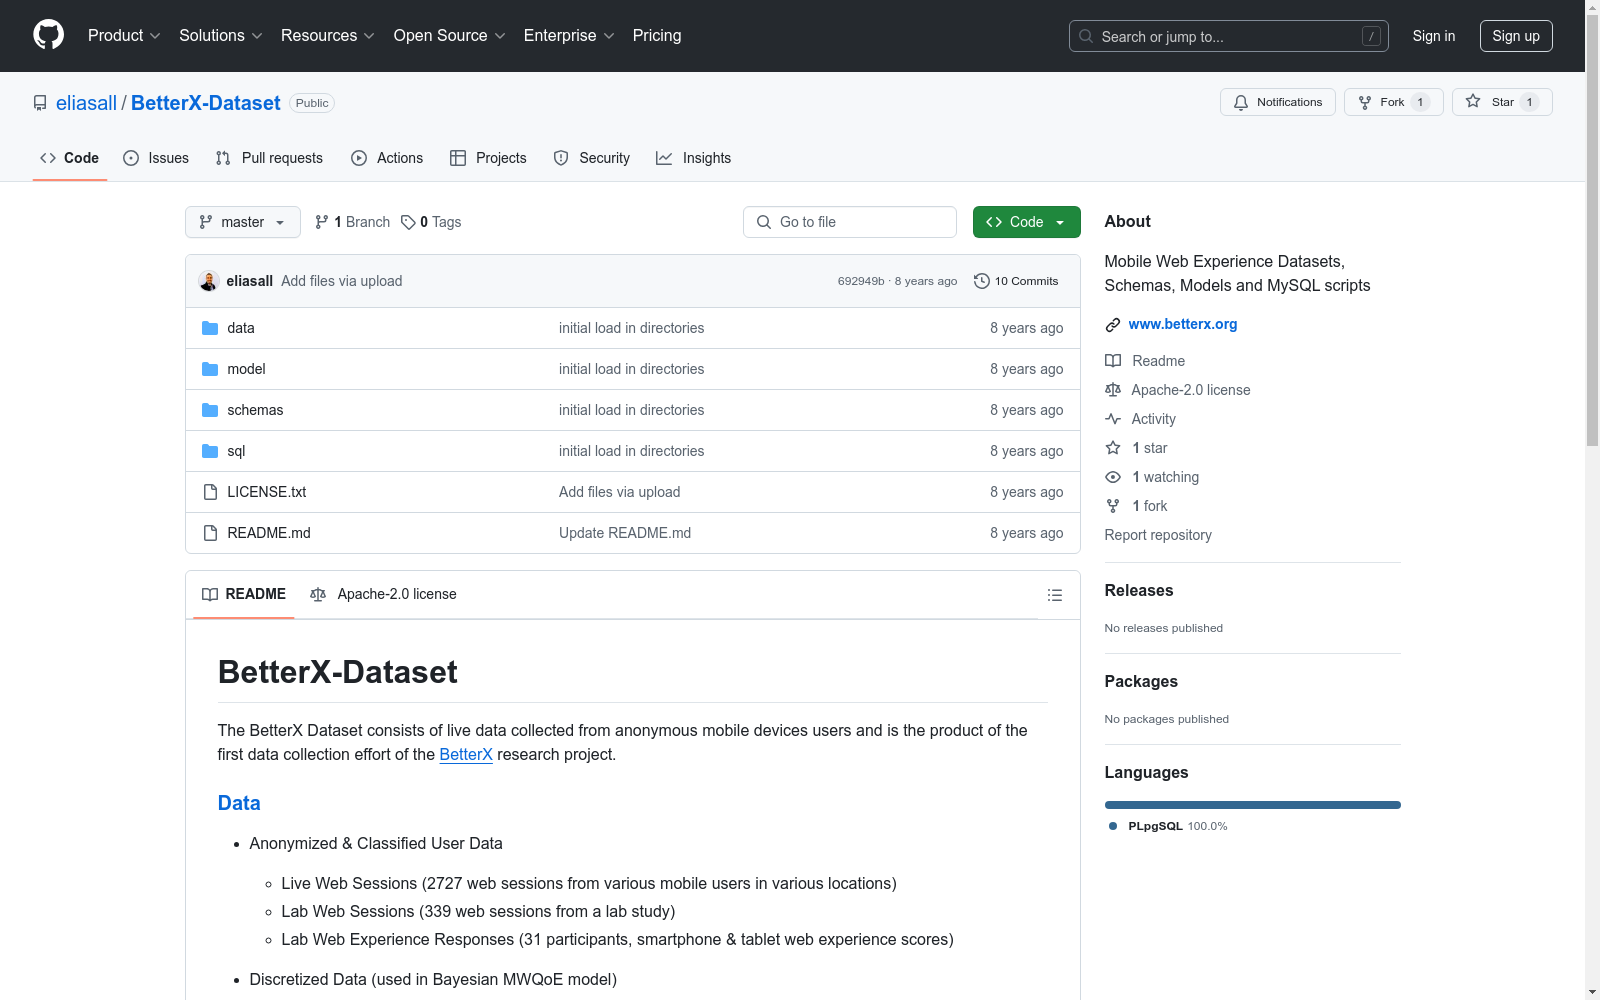Click the Activity pulse icon
This screenshot has height=1000, width=1600.
pos(1113,419)
